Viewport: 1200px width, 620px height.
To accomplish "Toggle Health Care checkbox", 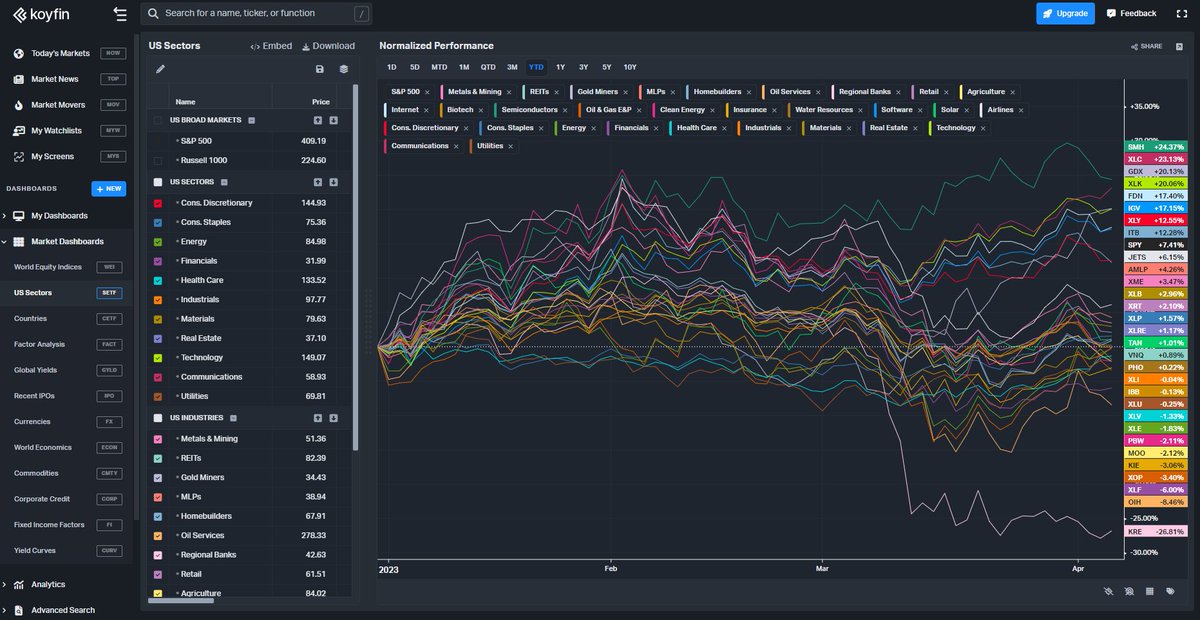I will point(158,280).
